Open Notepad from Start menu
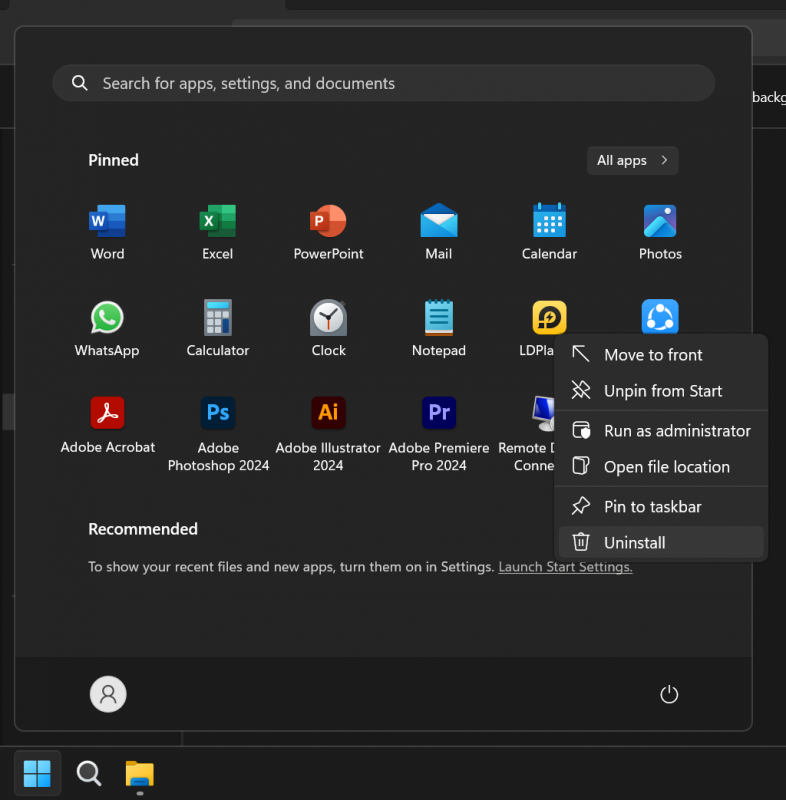 pos(439,329)
